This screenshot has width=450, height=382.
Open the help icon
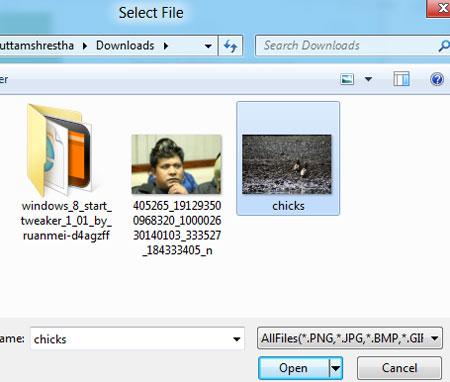click(437, 79)
